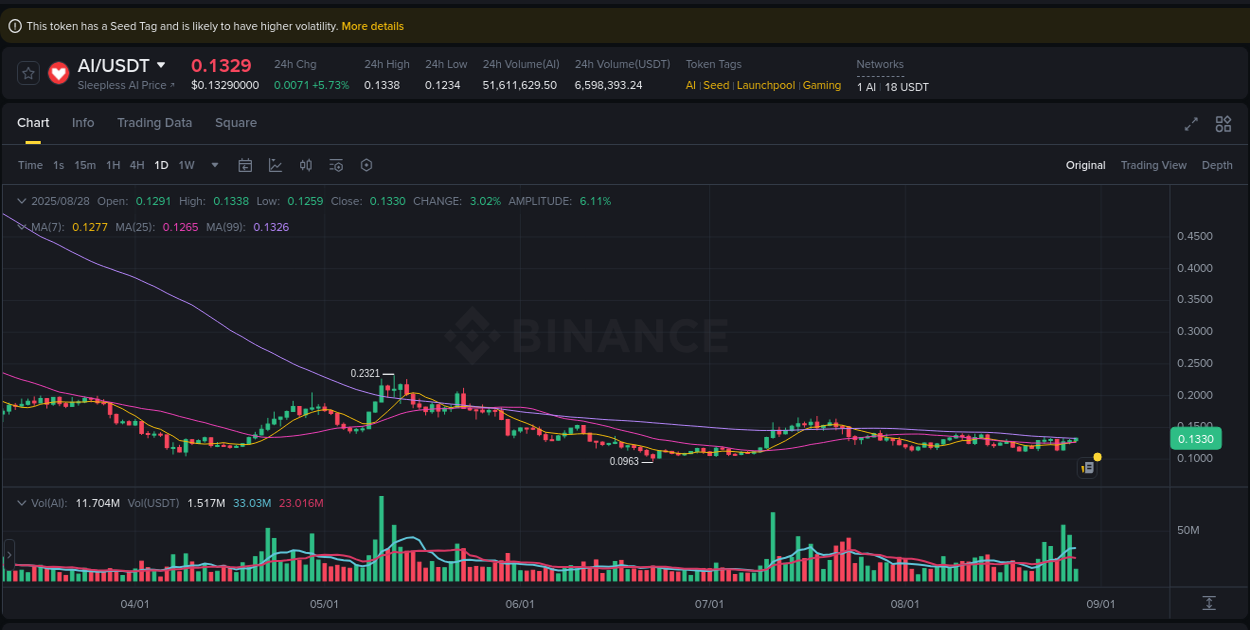The image size is (1250, 630).
Task: Open the chart layout grid icon
Action: point(1223,124)
